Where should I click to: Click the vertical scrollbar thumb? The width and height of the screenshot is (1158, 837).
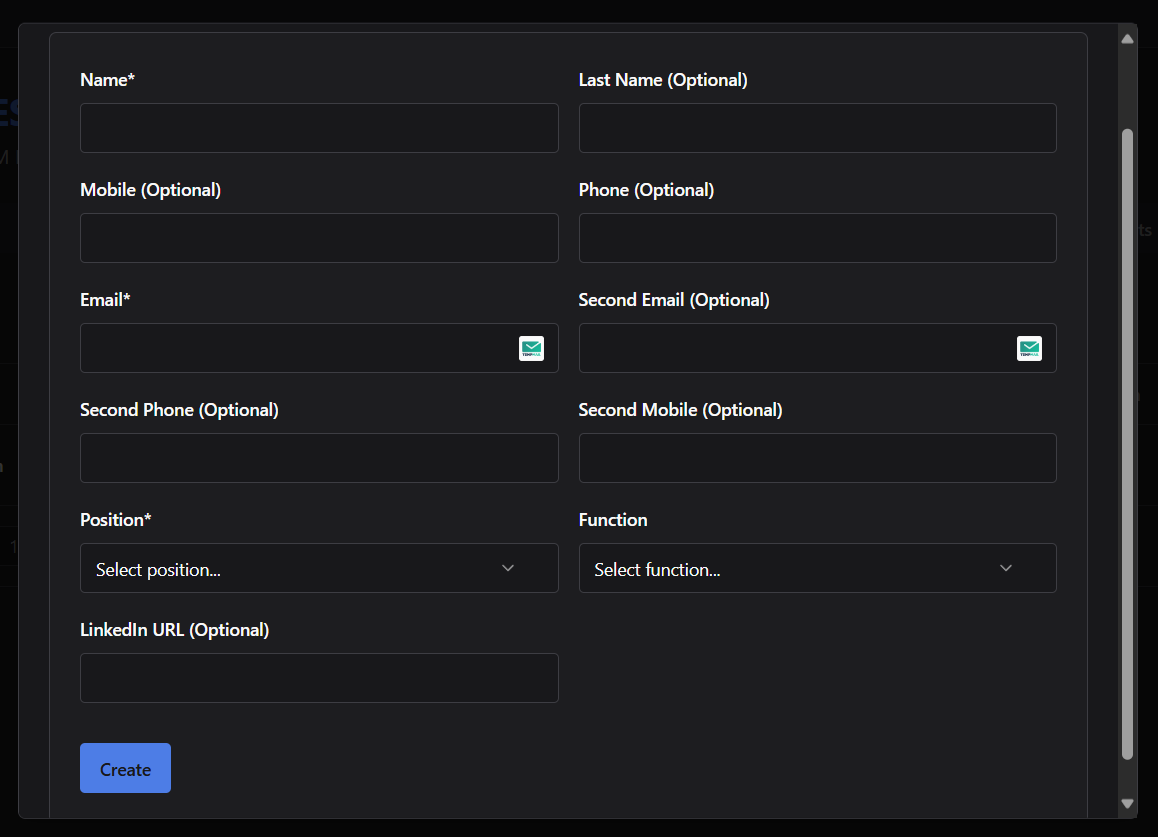point(1127,440)
